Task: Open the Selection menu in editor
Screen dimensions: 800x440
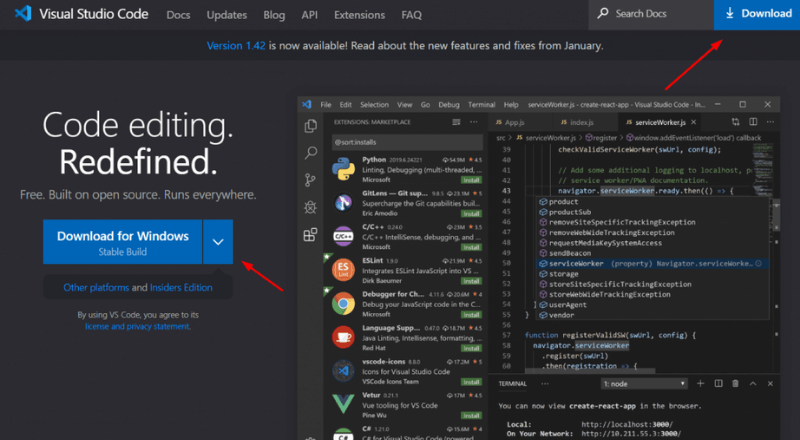Action: (374, 105)
